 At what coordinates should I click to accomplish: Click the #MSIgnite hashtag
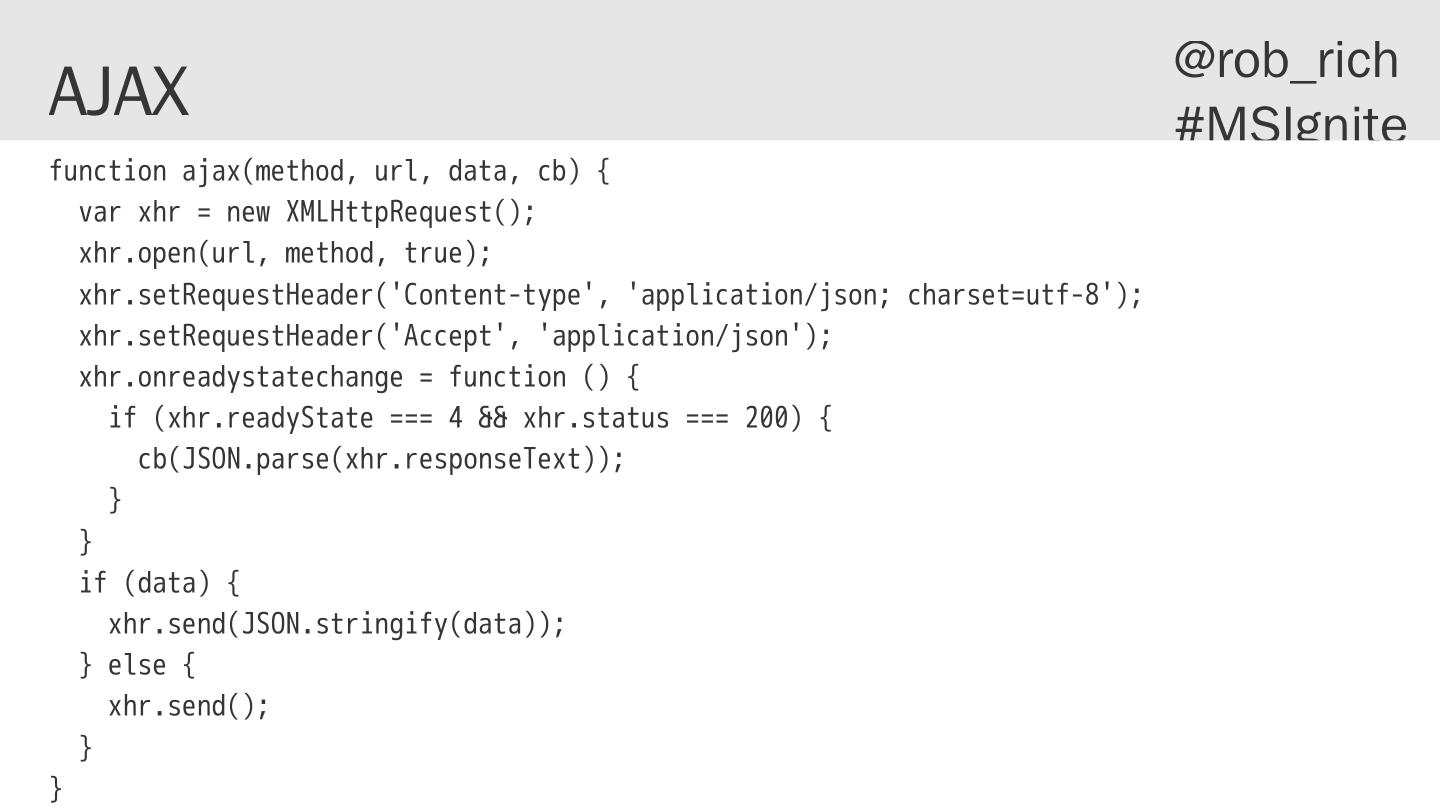click(x=1290, y=125)
